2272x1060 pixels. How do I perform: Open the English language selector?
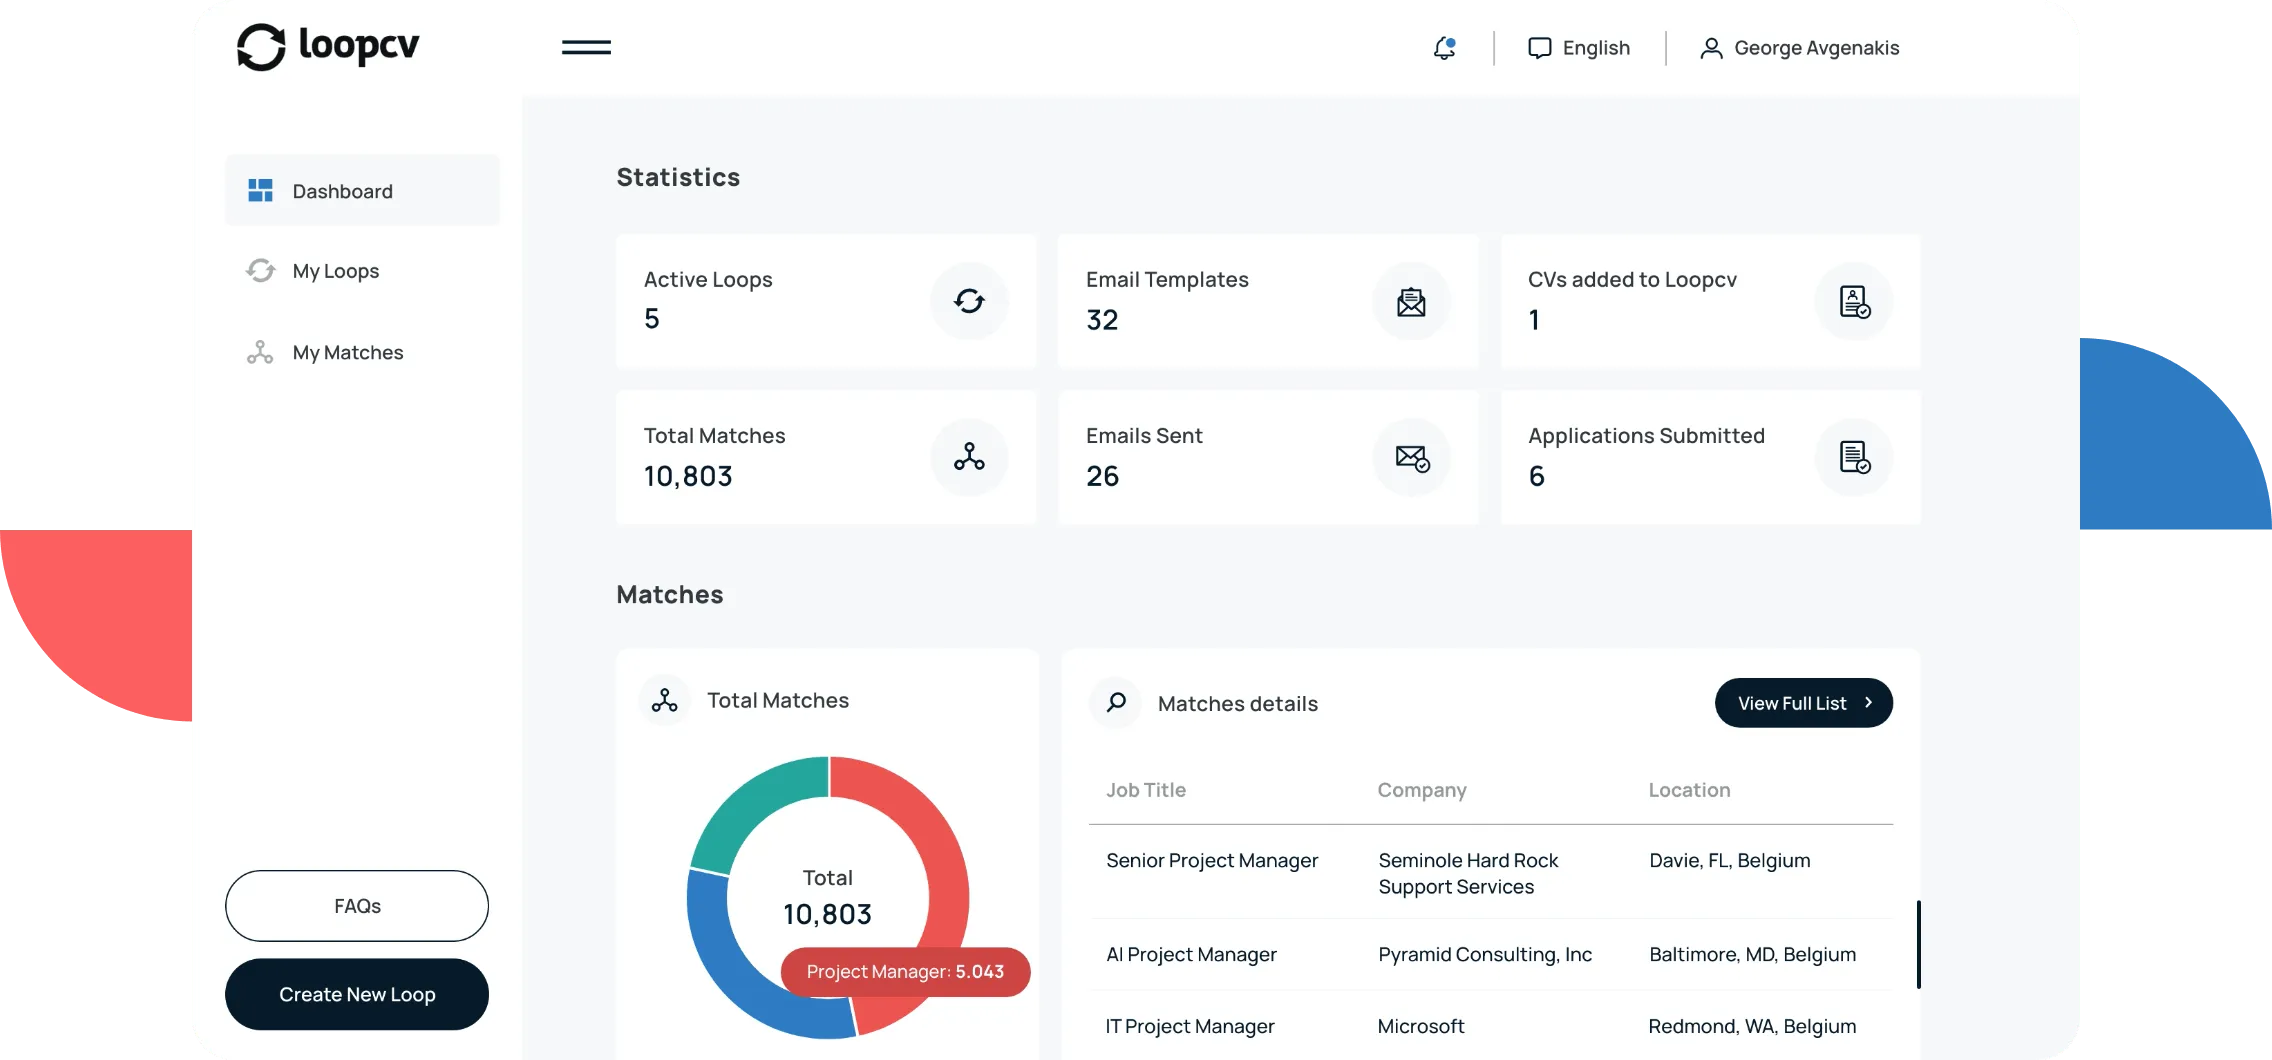click(1578, 47)
